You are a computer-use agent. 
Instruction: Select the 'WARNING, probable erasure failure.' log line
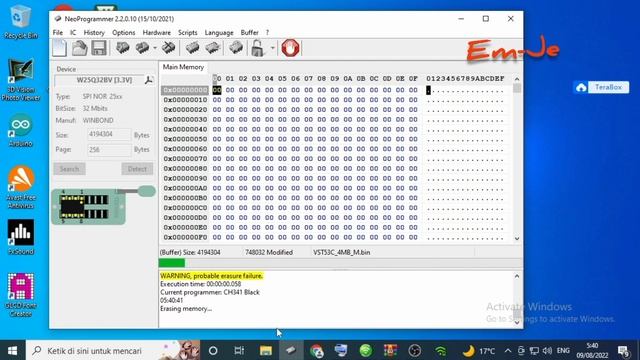pos(211,276)
